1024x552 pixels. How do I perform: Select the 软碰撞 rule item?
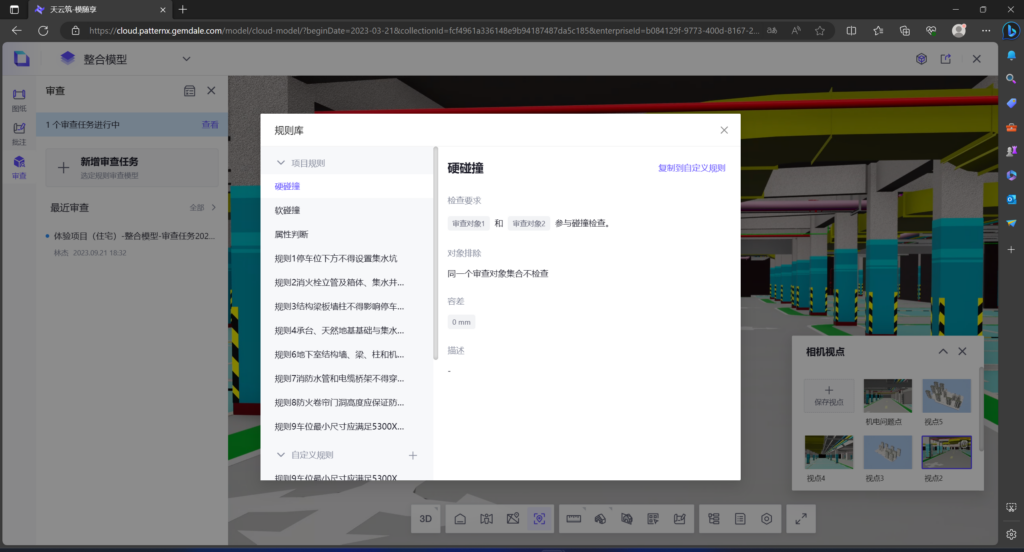[288, 210]
